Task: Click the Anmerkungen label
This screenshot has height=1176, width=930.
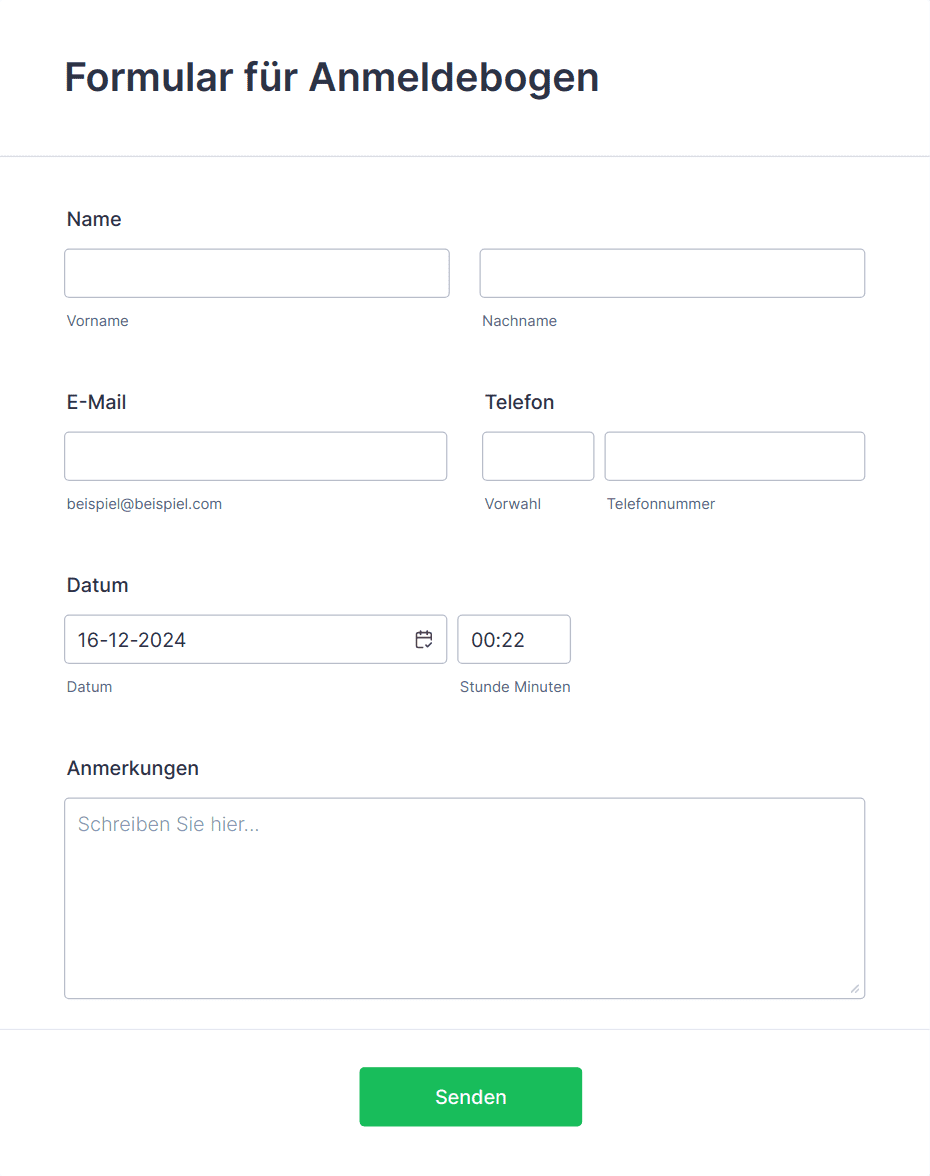Action: (133, 768)
